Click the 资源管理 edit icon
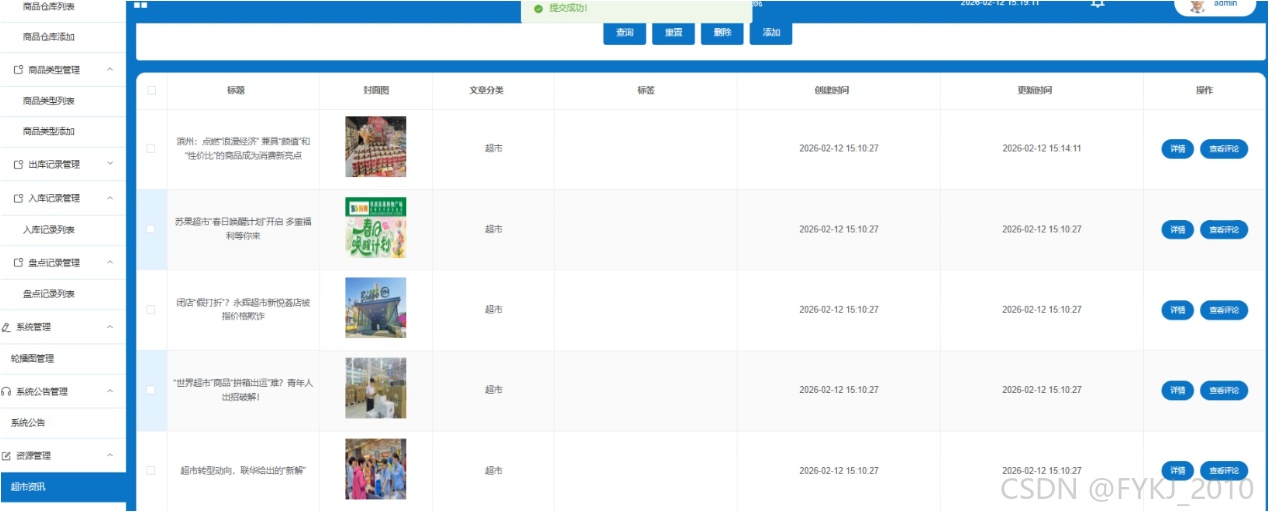The height and width of the screenshot is (512, 1269). click(x=7, y=456)
